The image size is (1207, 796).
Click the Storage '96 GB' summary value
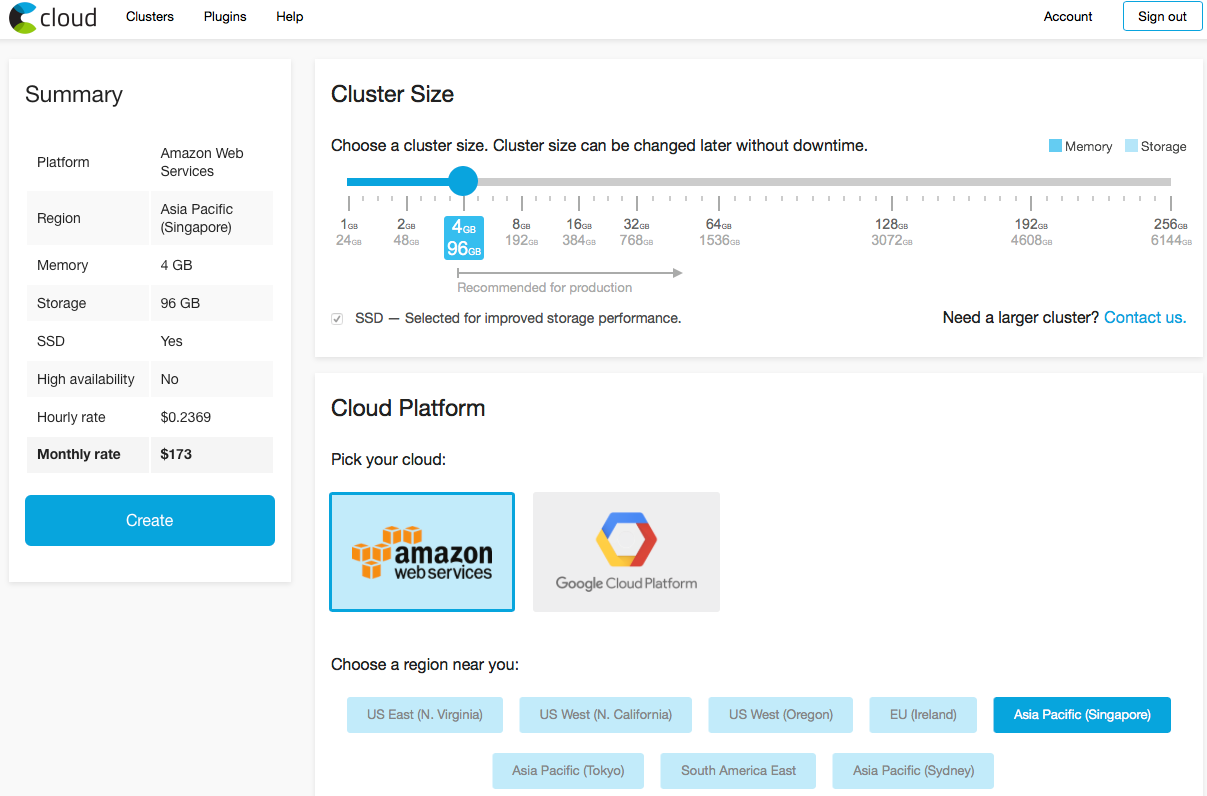[180, 303]
